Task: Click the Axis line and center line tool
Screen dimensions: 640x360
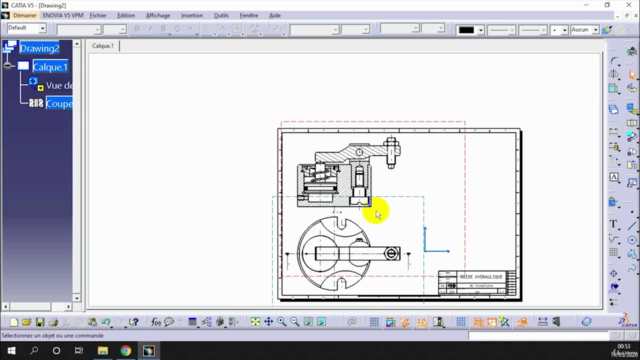Action: (613, 274)
